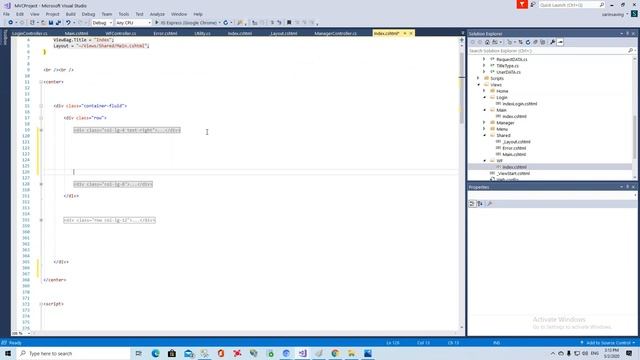
Task: Open Windows Start menu
Action: click(x=8, y=353)
